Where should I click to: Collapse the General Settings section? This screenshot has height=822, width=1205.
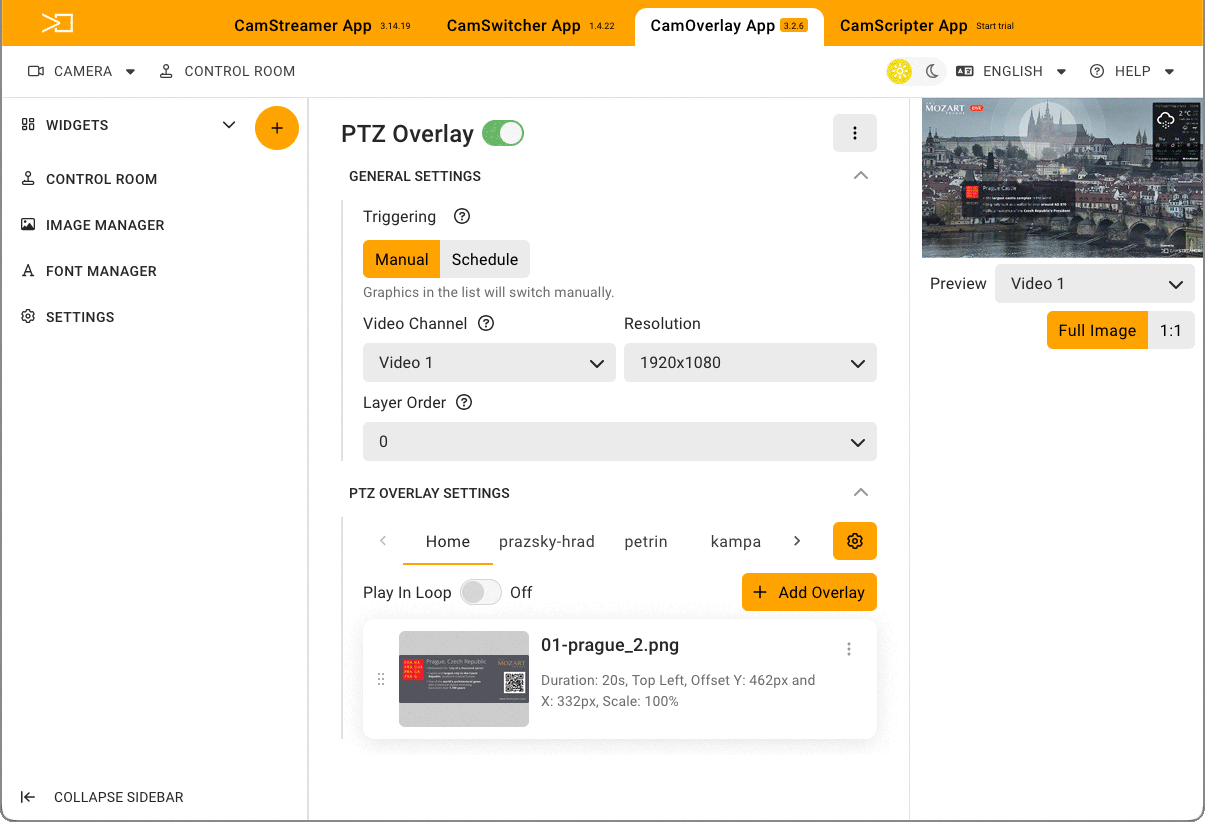click(x=860, y=176)
